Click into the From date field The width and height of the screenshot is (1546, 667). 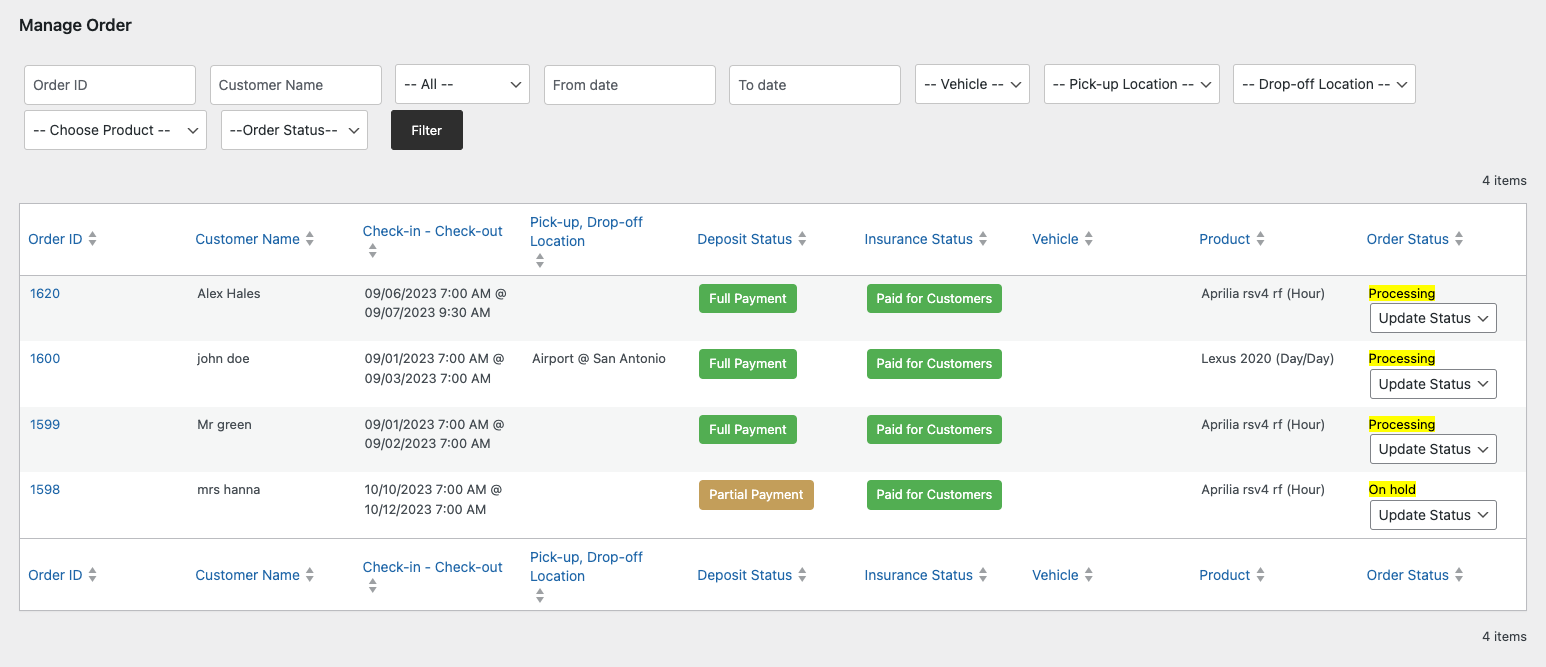click(629, 84)
